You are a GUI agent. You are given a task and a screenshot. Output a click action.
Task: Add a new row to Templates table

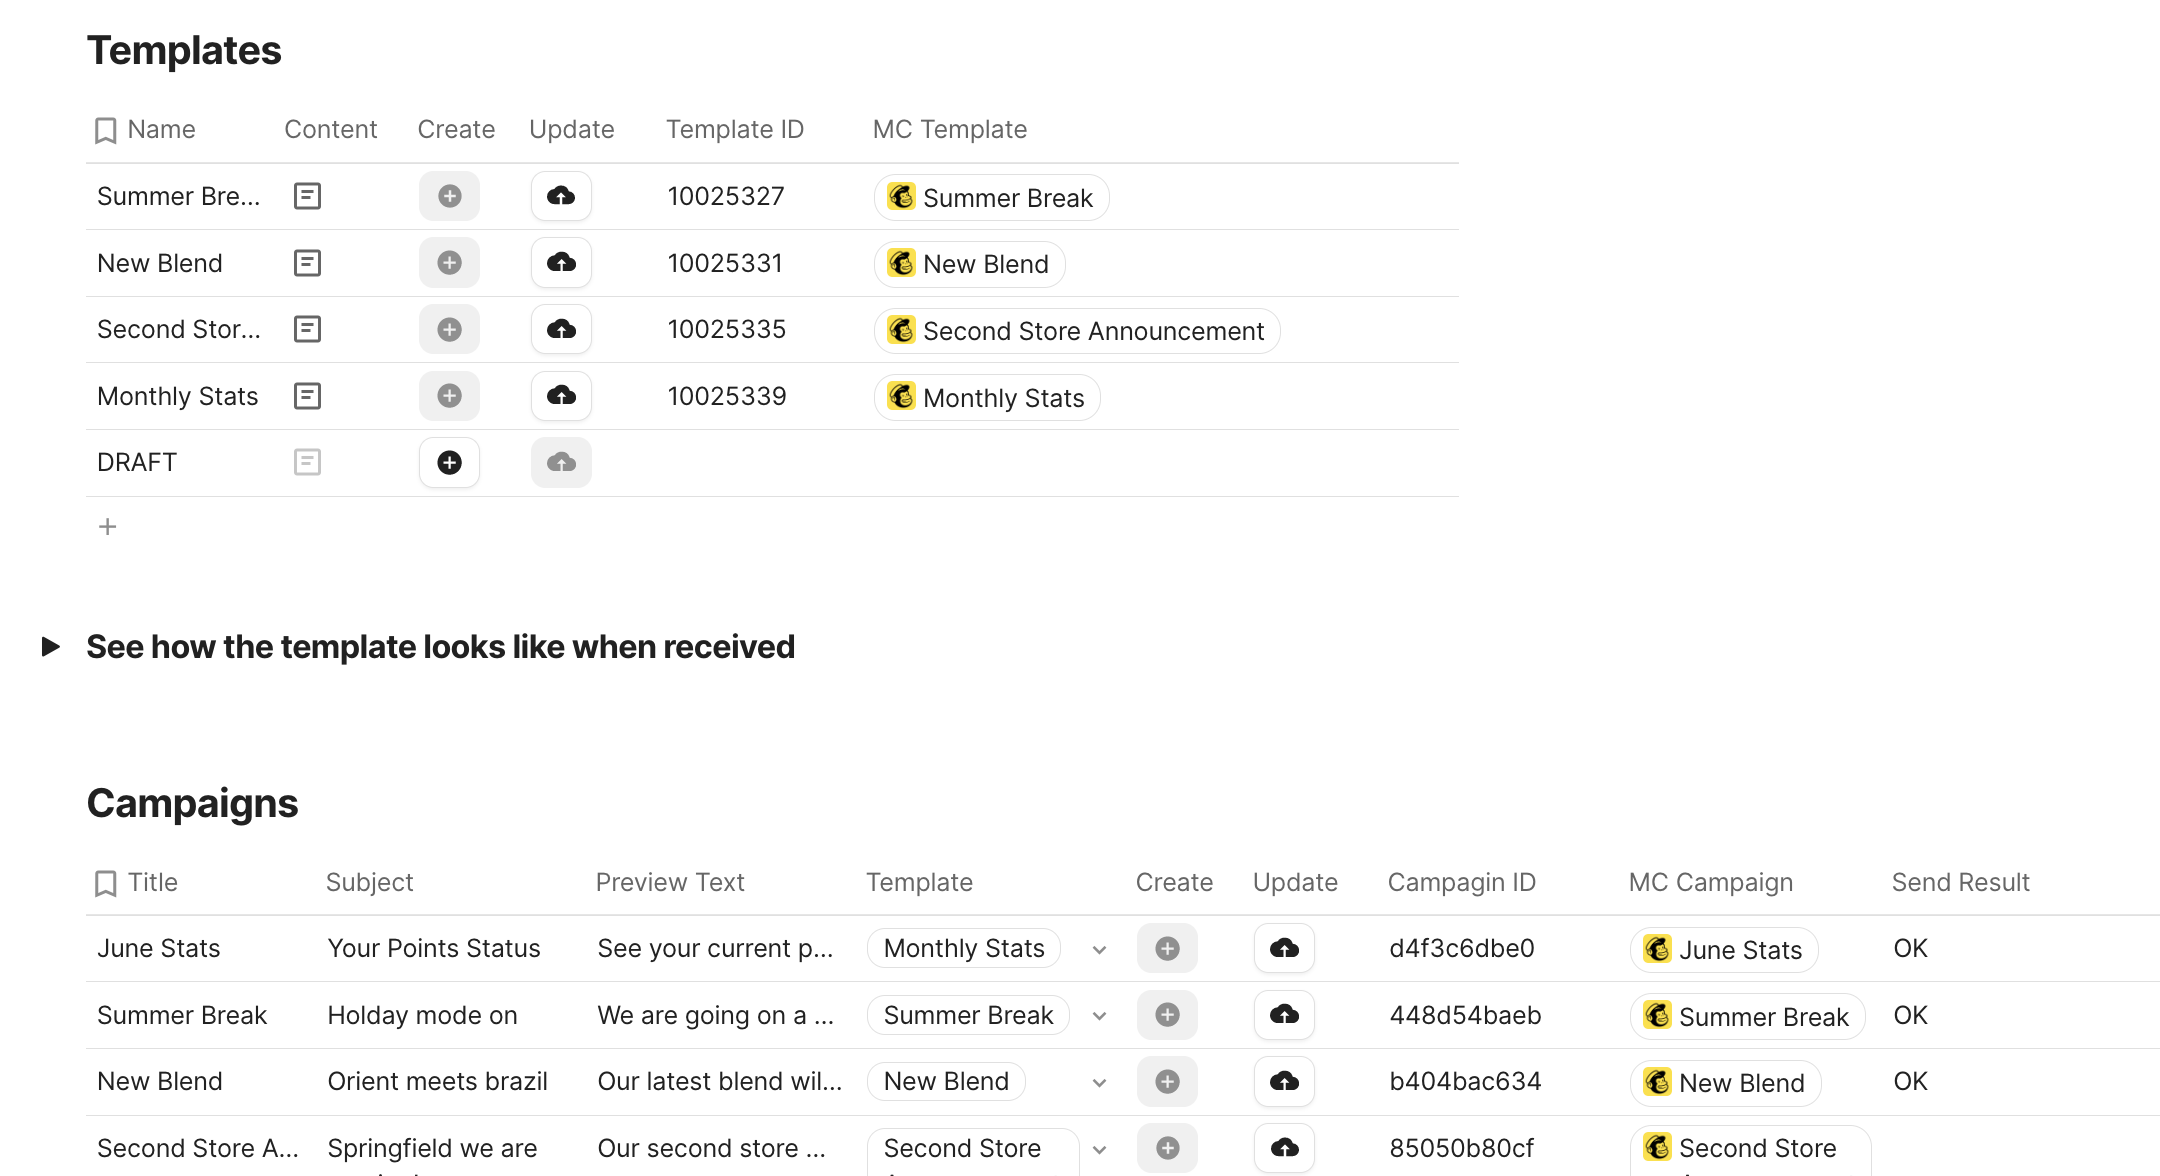point(108,527)
